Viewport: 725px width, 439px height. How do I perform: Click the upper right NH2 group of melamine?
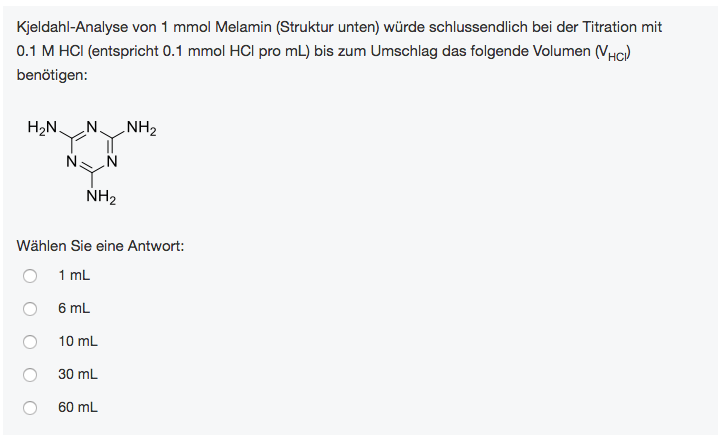pos(141,128)
